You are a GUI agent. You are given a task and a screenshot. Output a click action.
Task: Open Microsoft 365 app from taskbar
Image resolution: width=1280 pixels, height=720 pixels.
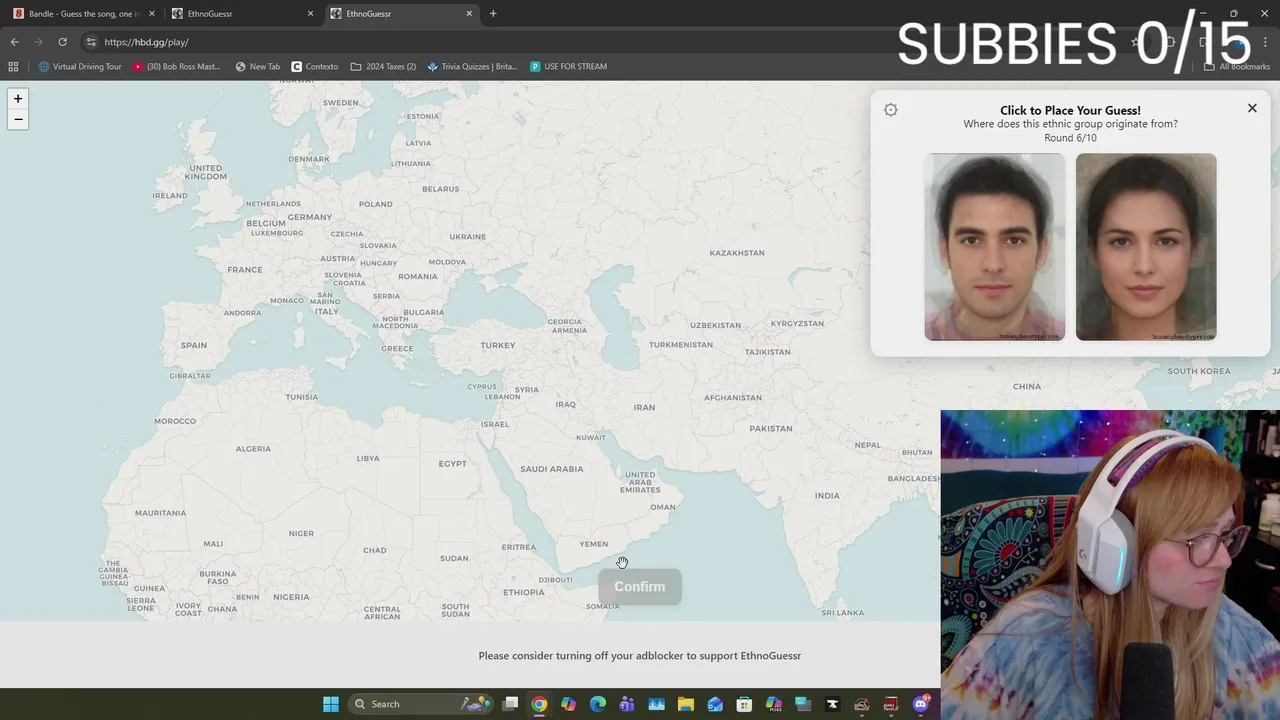coord(773,704)
